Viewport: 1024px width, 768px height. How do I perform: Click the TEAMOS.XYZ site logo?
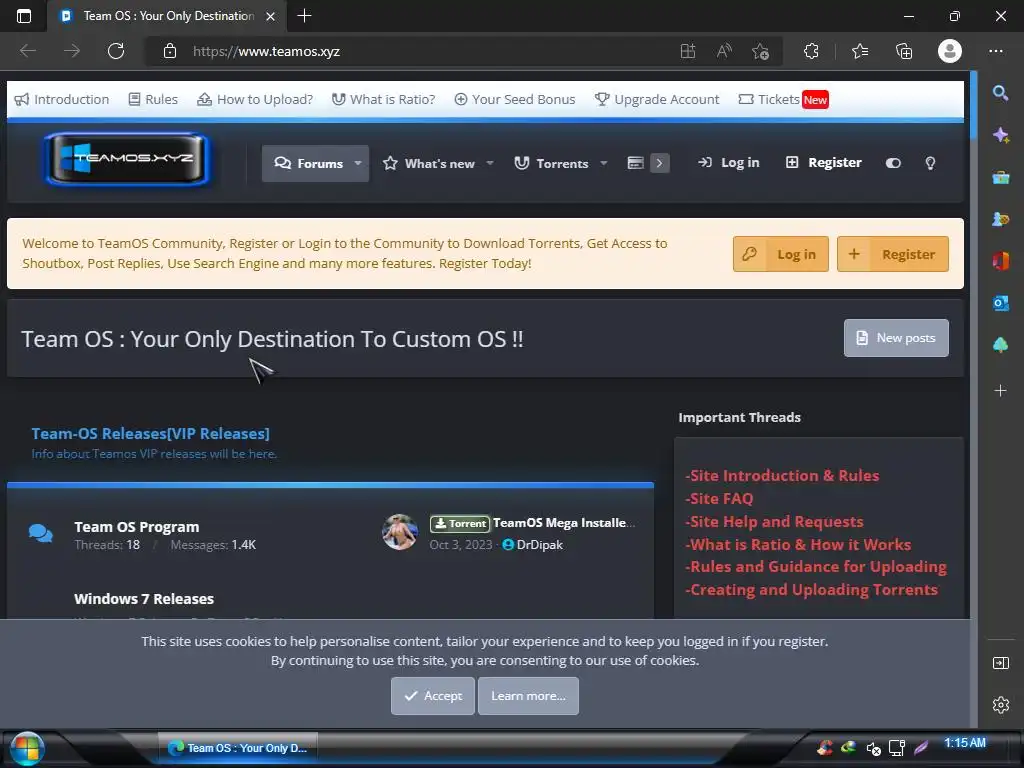coord(127,159)
